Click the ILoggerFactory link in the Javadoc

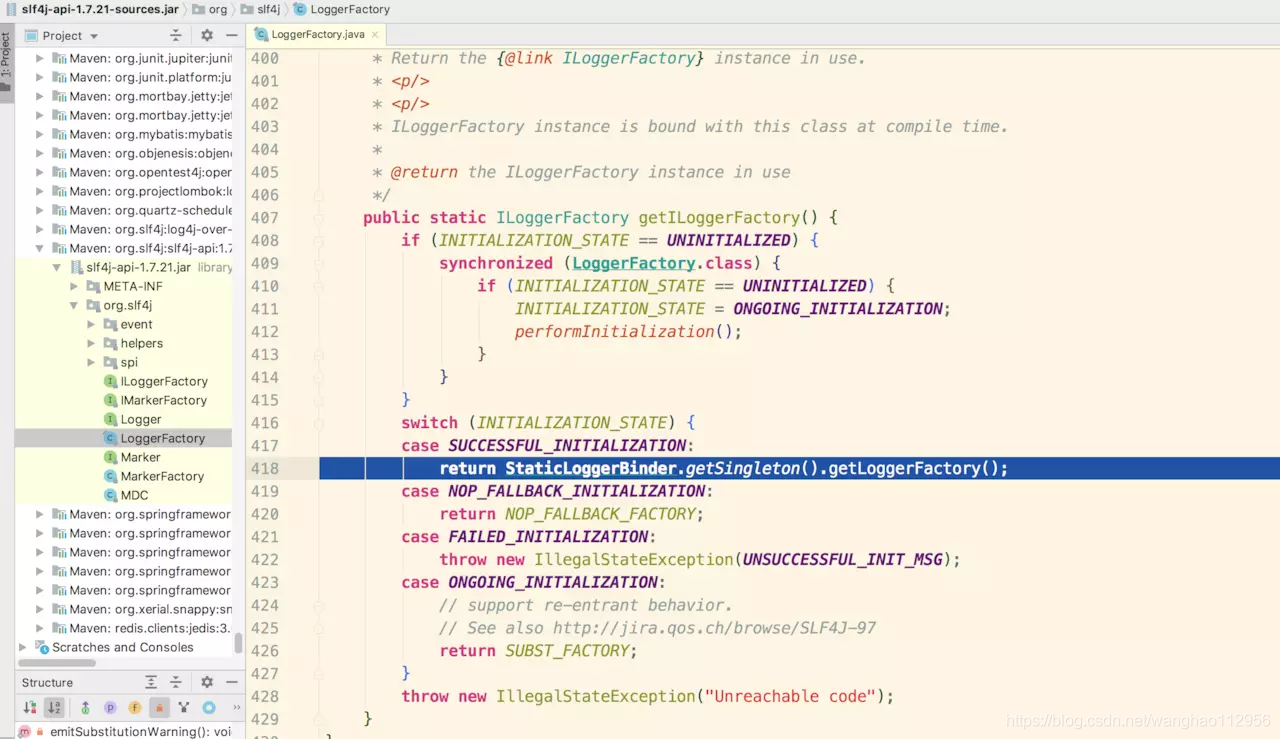click(629, 58)
